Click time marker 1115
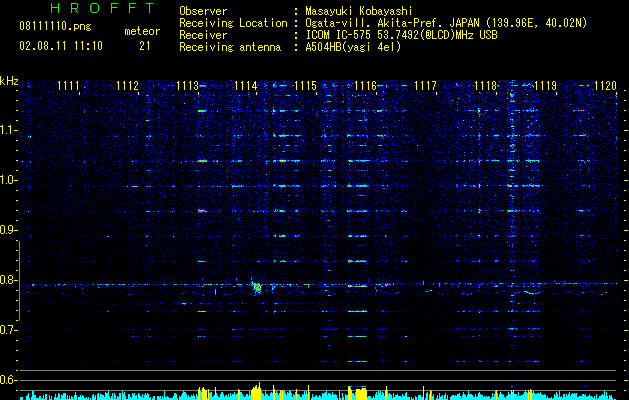 click(x=306, y=86)
